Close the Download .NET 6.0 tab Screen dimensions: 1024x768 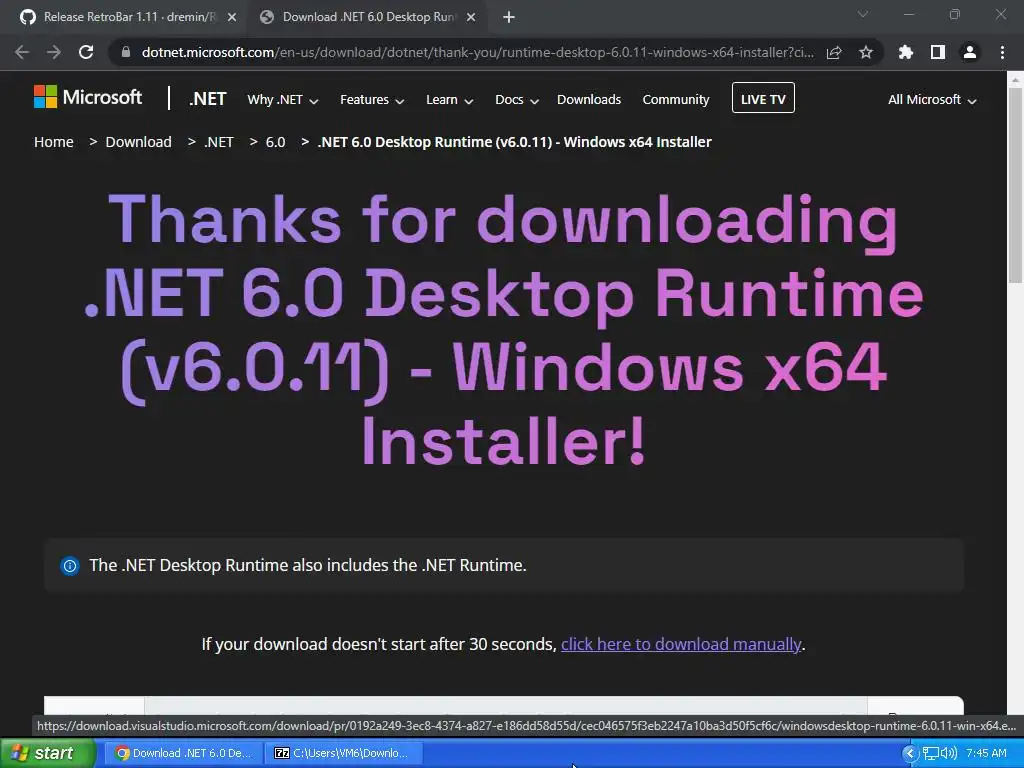click(471, 18)
